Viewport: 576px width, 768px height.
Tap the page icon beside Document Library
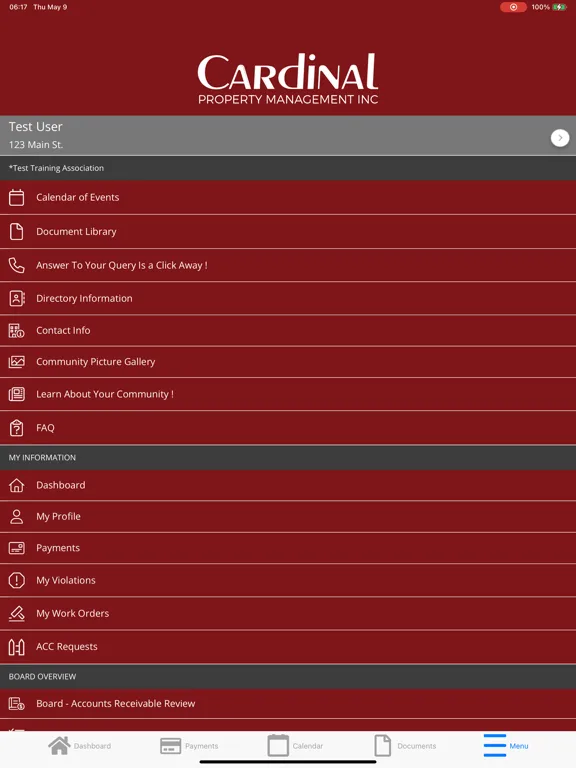tap(16, 231)
